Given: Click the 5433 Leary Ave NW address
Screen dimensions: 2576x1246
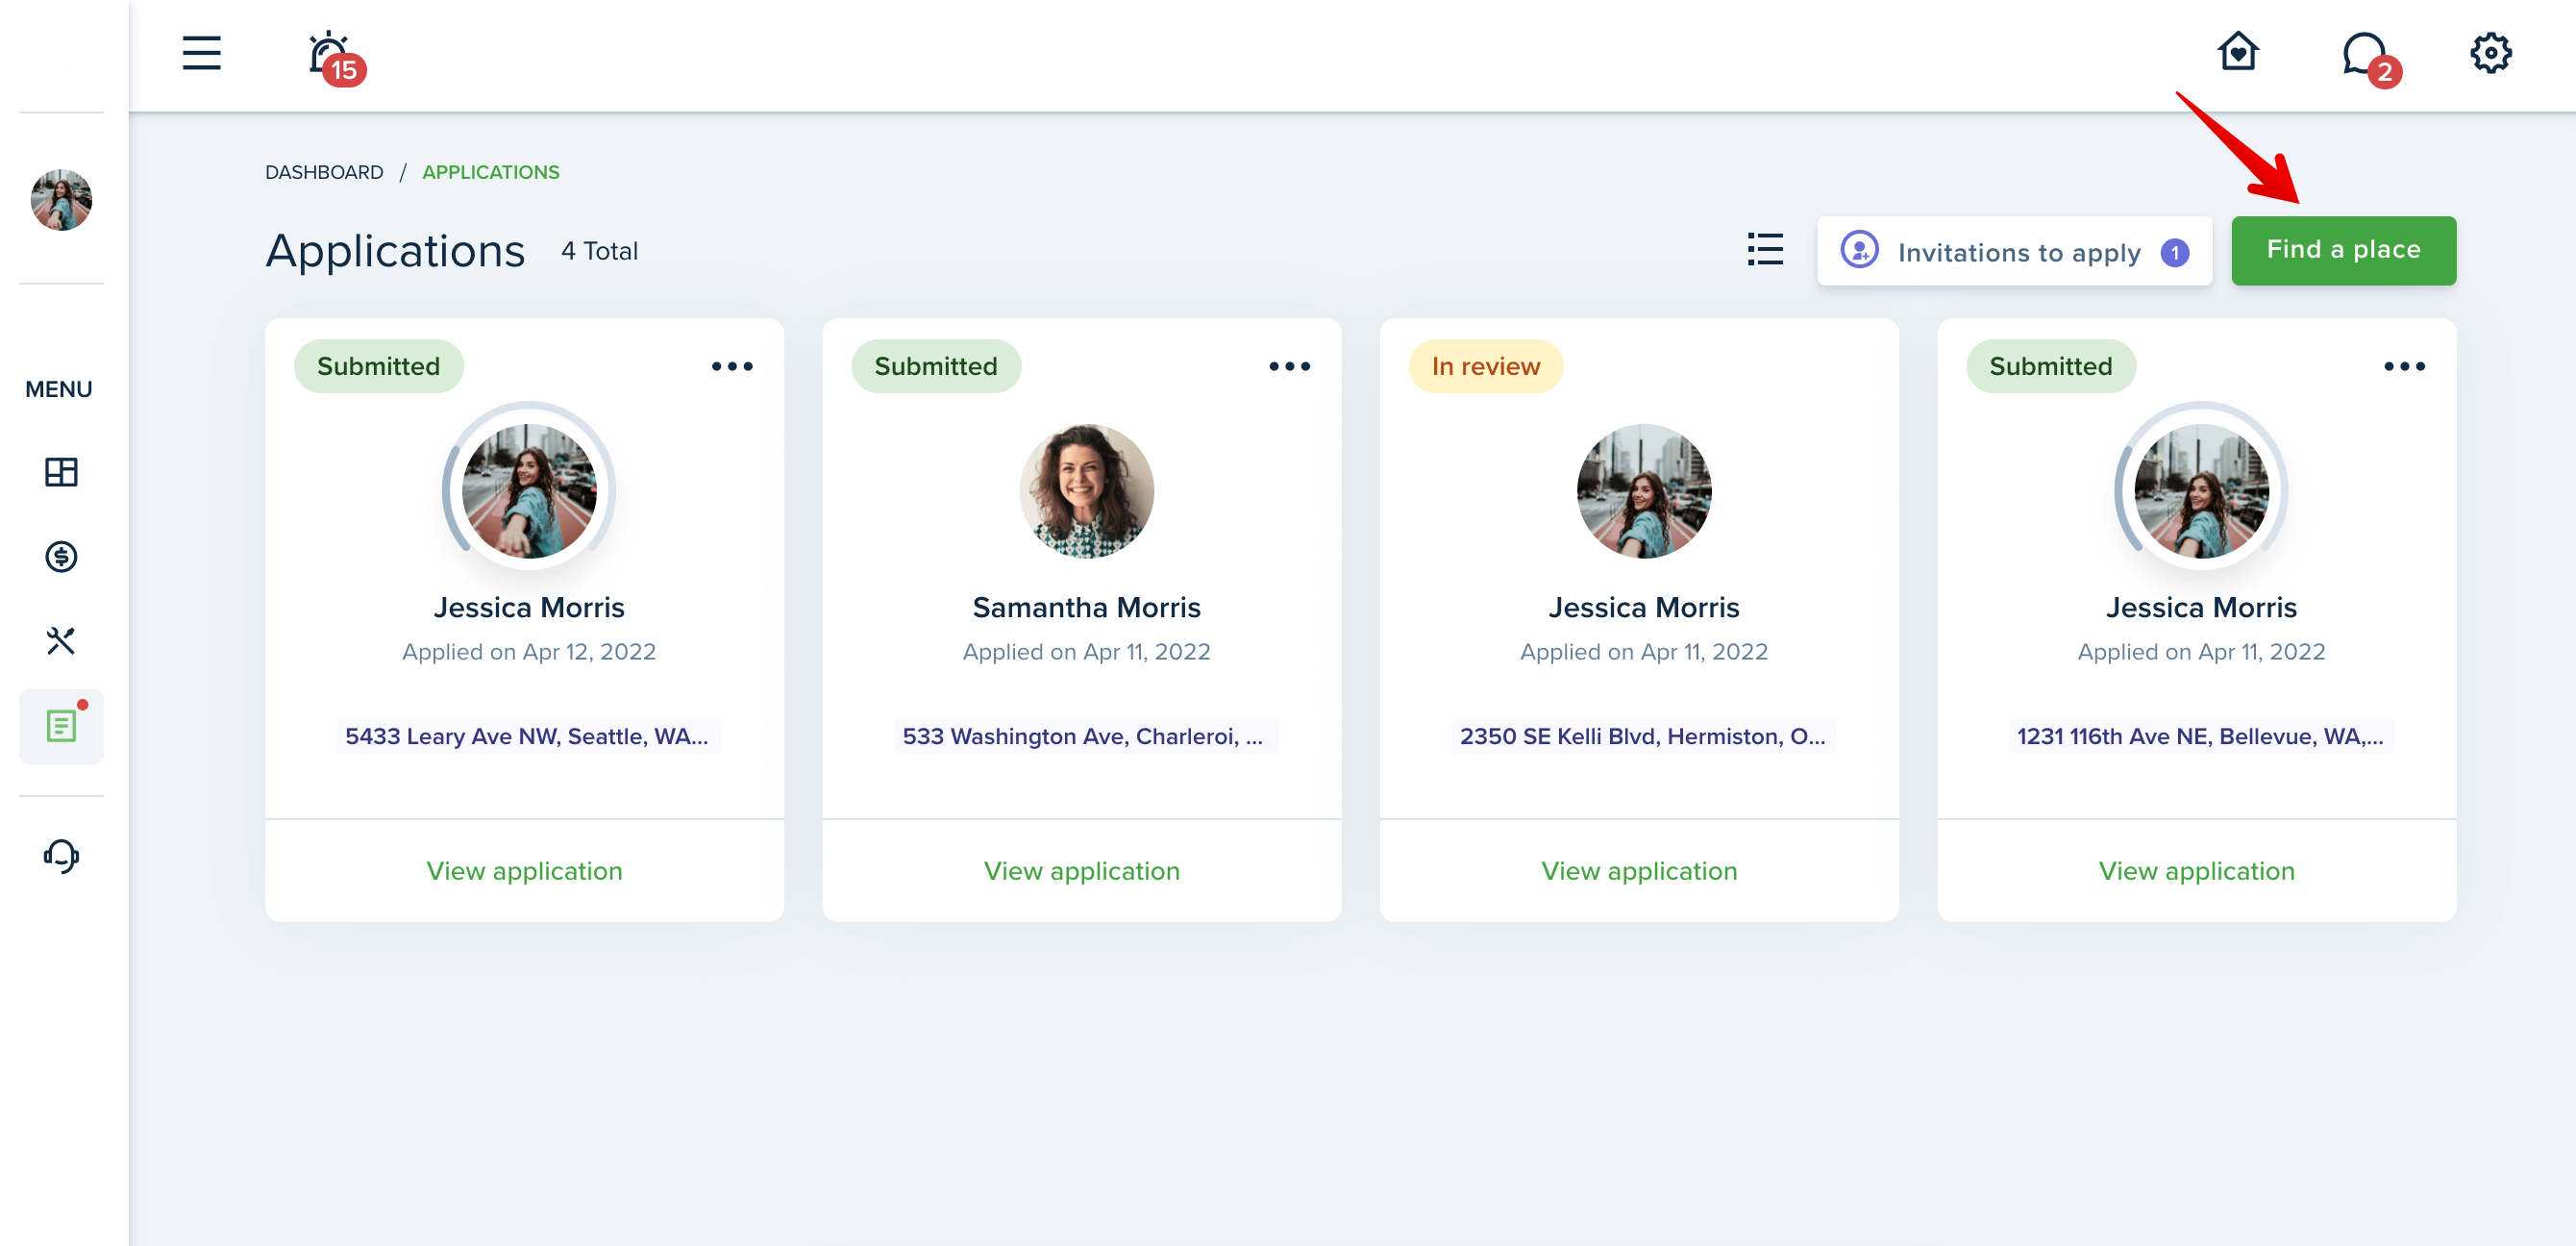Looking at the screenshot, I should pos(527,736).
